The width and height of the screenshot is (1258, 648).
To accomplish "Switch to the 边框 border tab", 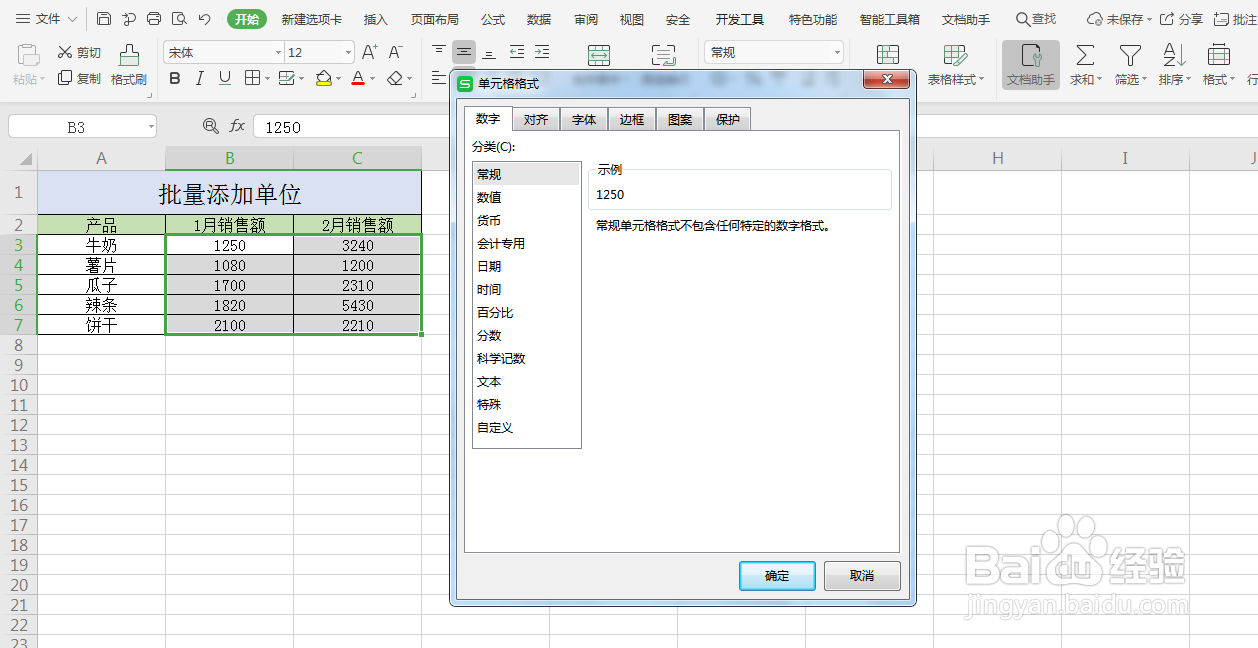I will pyautogui.click(x=632, y=118).
